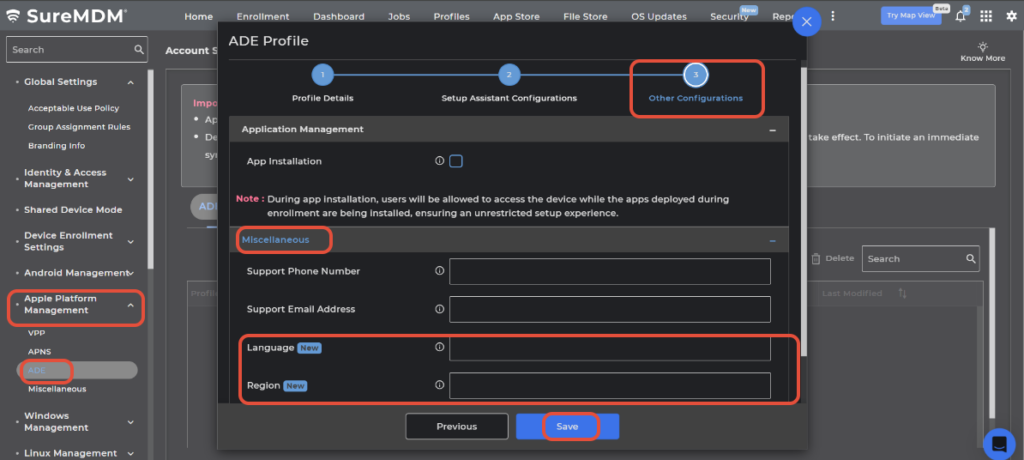Collapse the Application Management section
Screen dimensions: 1024x460
click(x=772, y=130)
